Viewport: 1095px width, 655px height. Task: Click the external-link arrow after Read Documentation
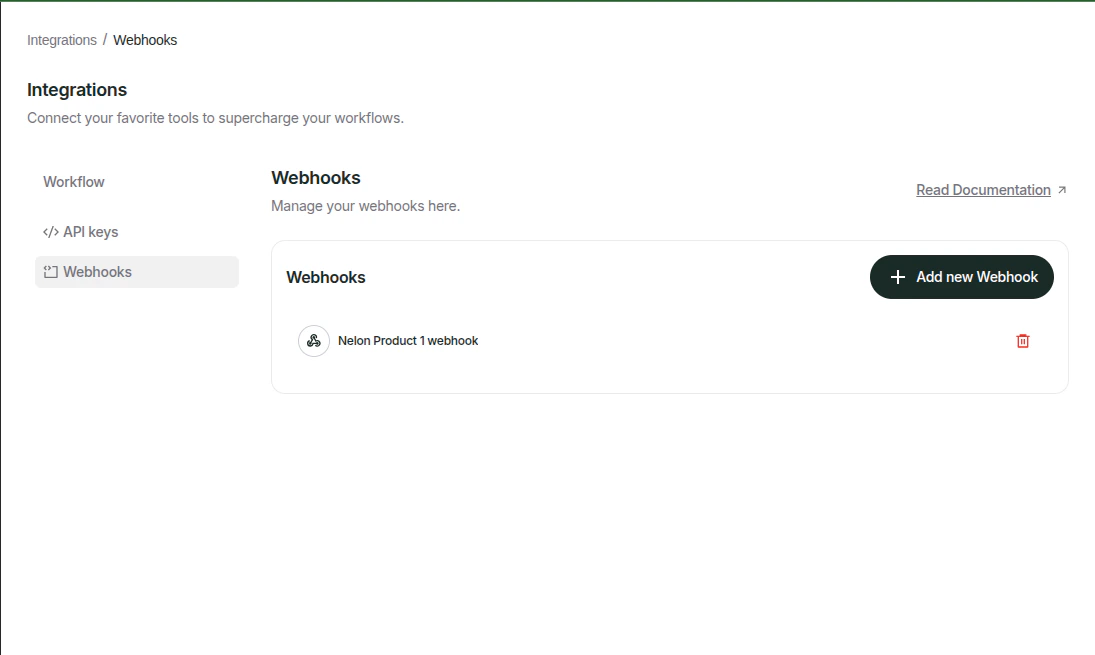(x=1062, y=189)
